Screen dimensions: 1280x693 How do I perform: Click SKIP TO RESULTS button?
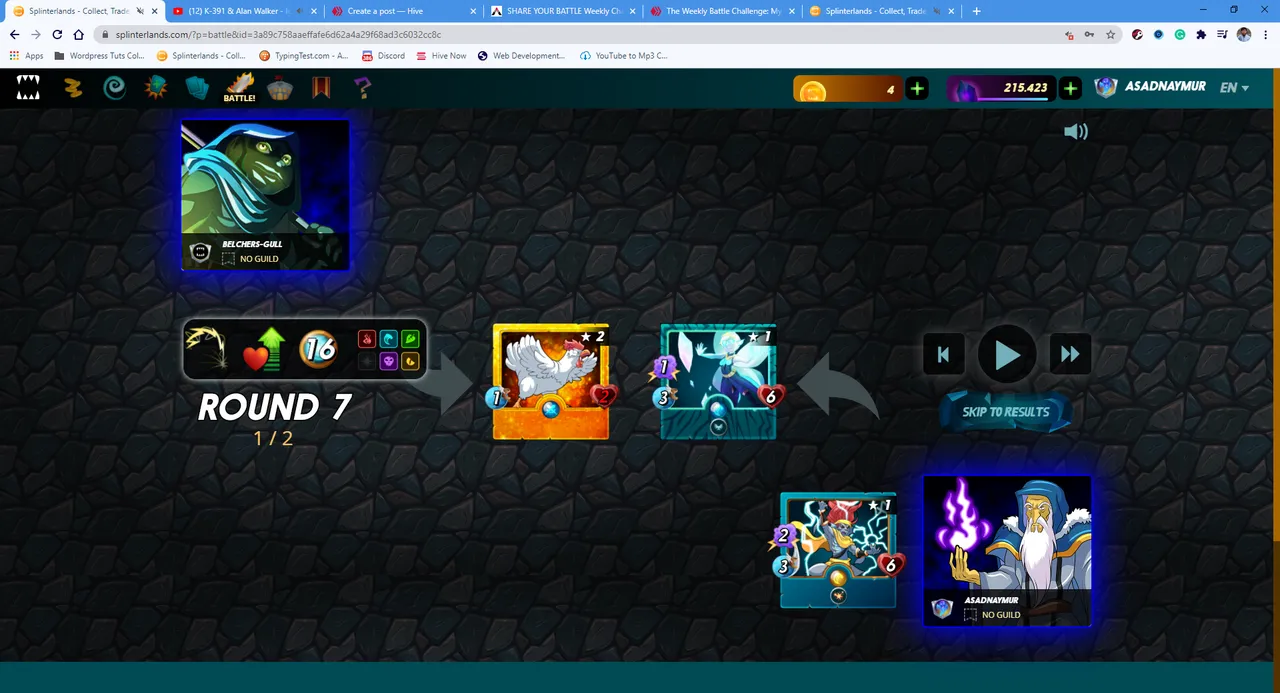point(1005,412)
